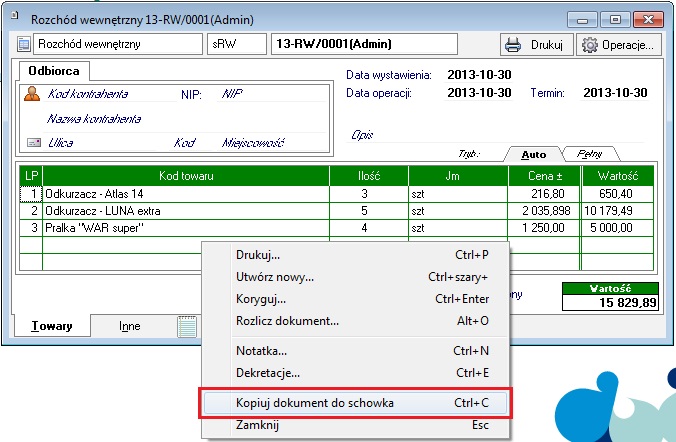Click the Rozchód wewnętrzny document type field
676x442 pixels.
118,44
